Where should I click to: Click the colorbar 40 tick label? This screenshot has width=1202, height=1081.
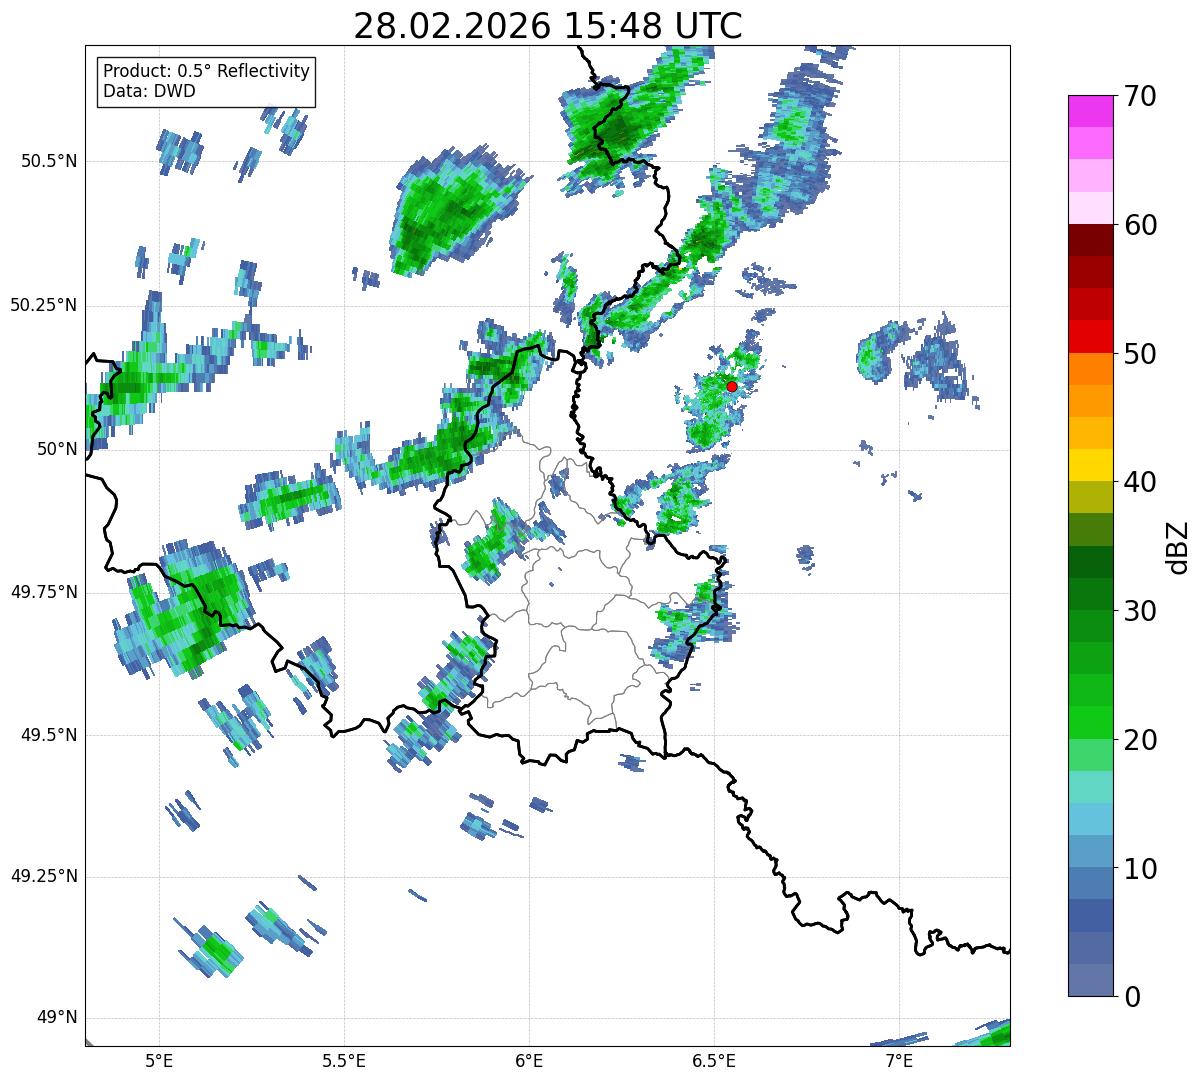coord(1141,482)
